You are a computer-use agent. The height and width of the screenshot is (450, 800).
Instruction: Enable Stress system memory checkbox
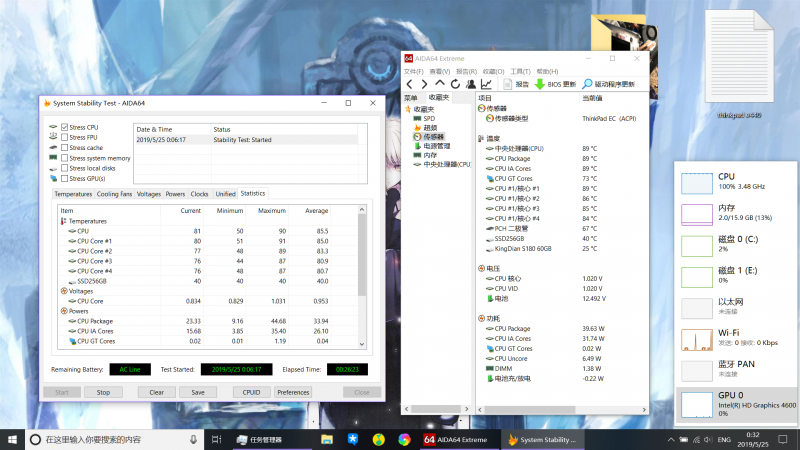pos(65,158)
